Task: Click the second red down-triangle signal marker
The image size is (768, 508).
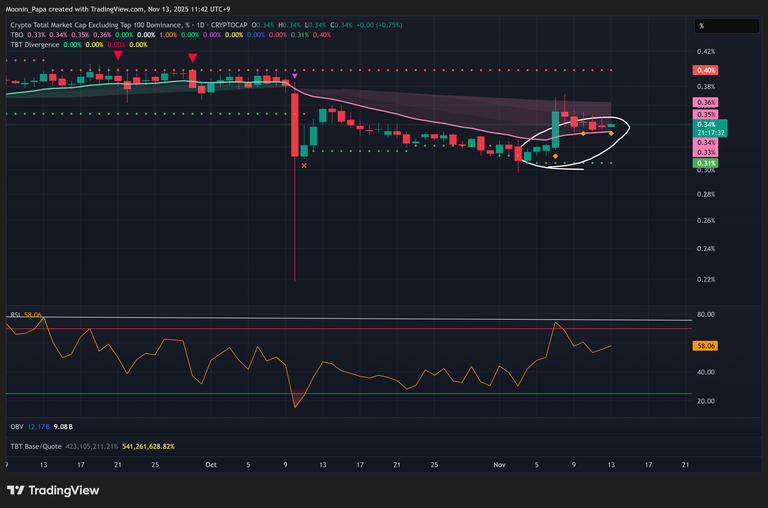Action: 192,59
